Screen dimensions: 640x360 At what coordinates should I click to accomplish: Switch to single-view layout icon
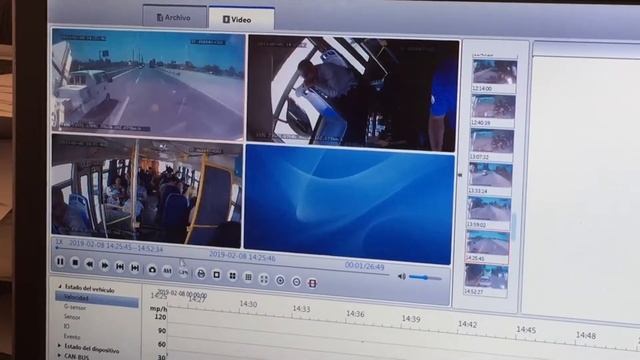click(x=217, y=275)
